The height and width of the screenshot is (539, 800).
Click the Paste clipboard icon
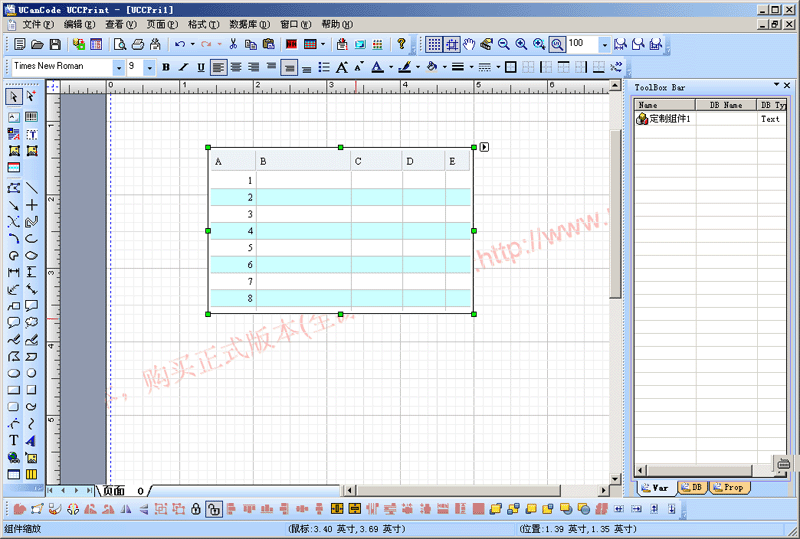point(267,45)
